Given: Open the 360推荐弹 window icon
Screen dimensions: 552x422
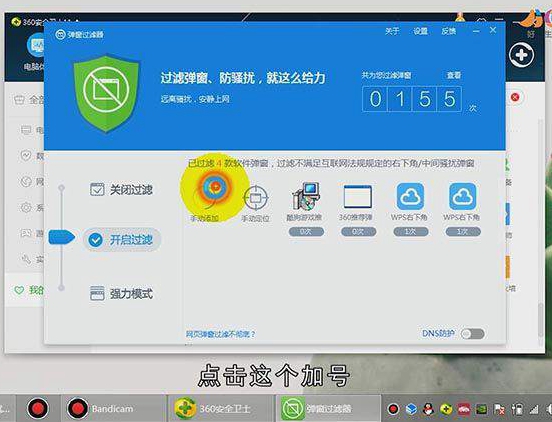Looking at the screenshot, I should [357, 197].
